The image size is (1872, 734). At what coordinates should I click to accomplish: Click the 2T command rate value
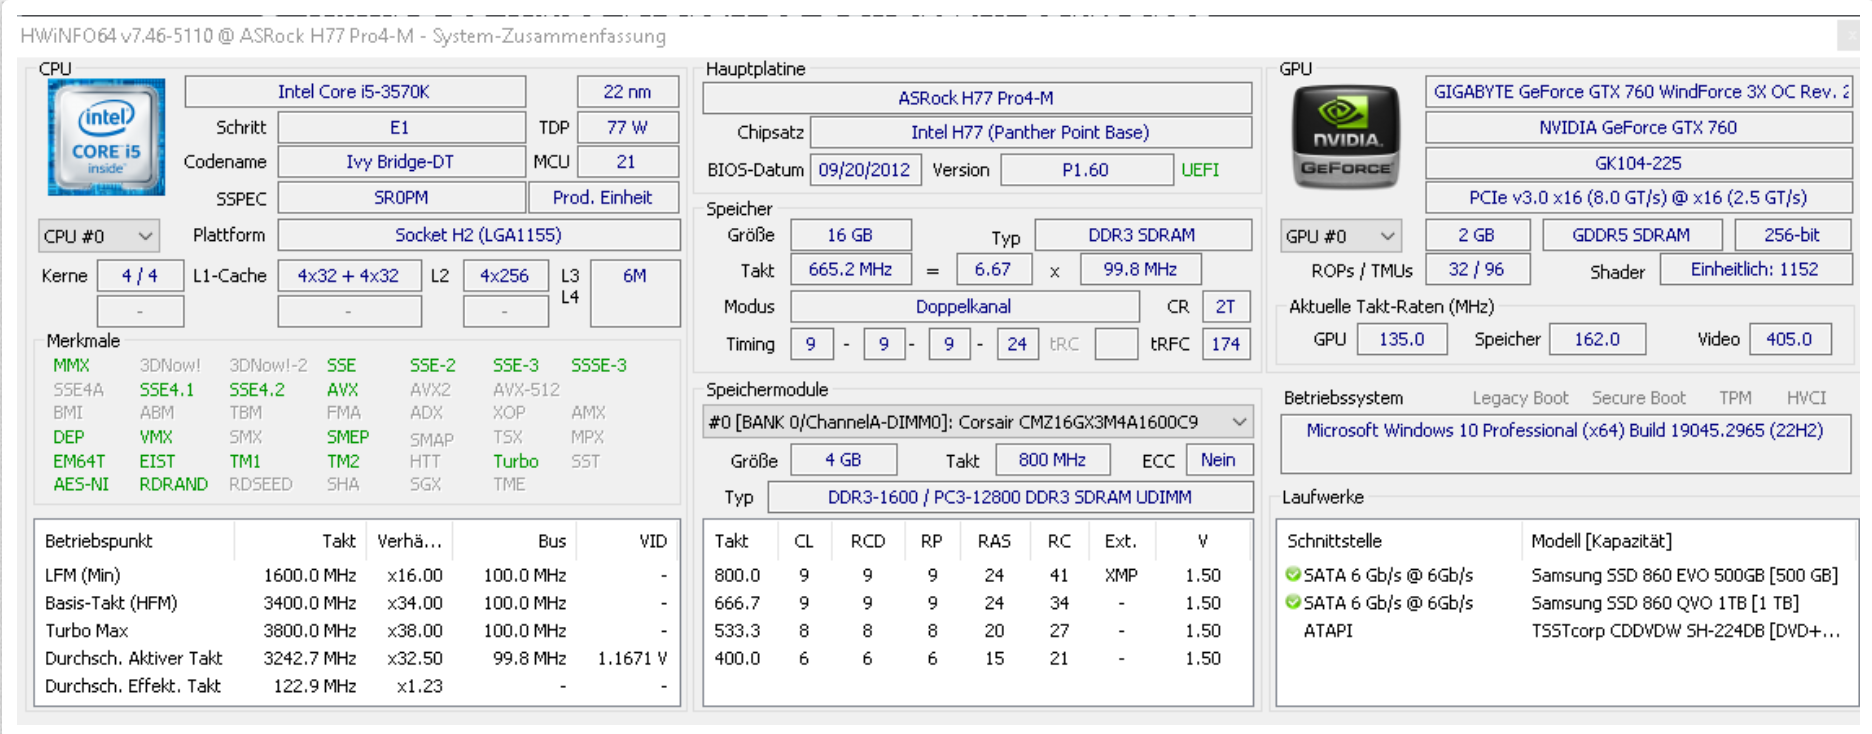click(x=1226, y=307)
